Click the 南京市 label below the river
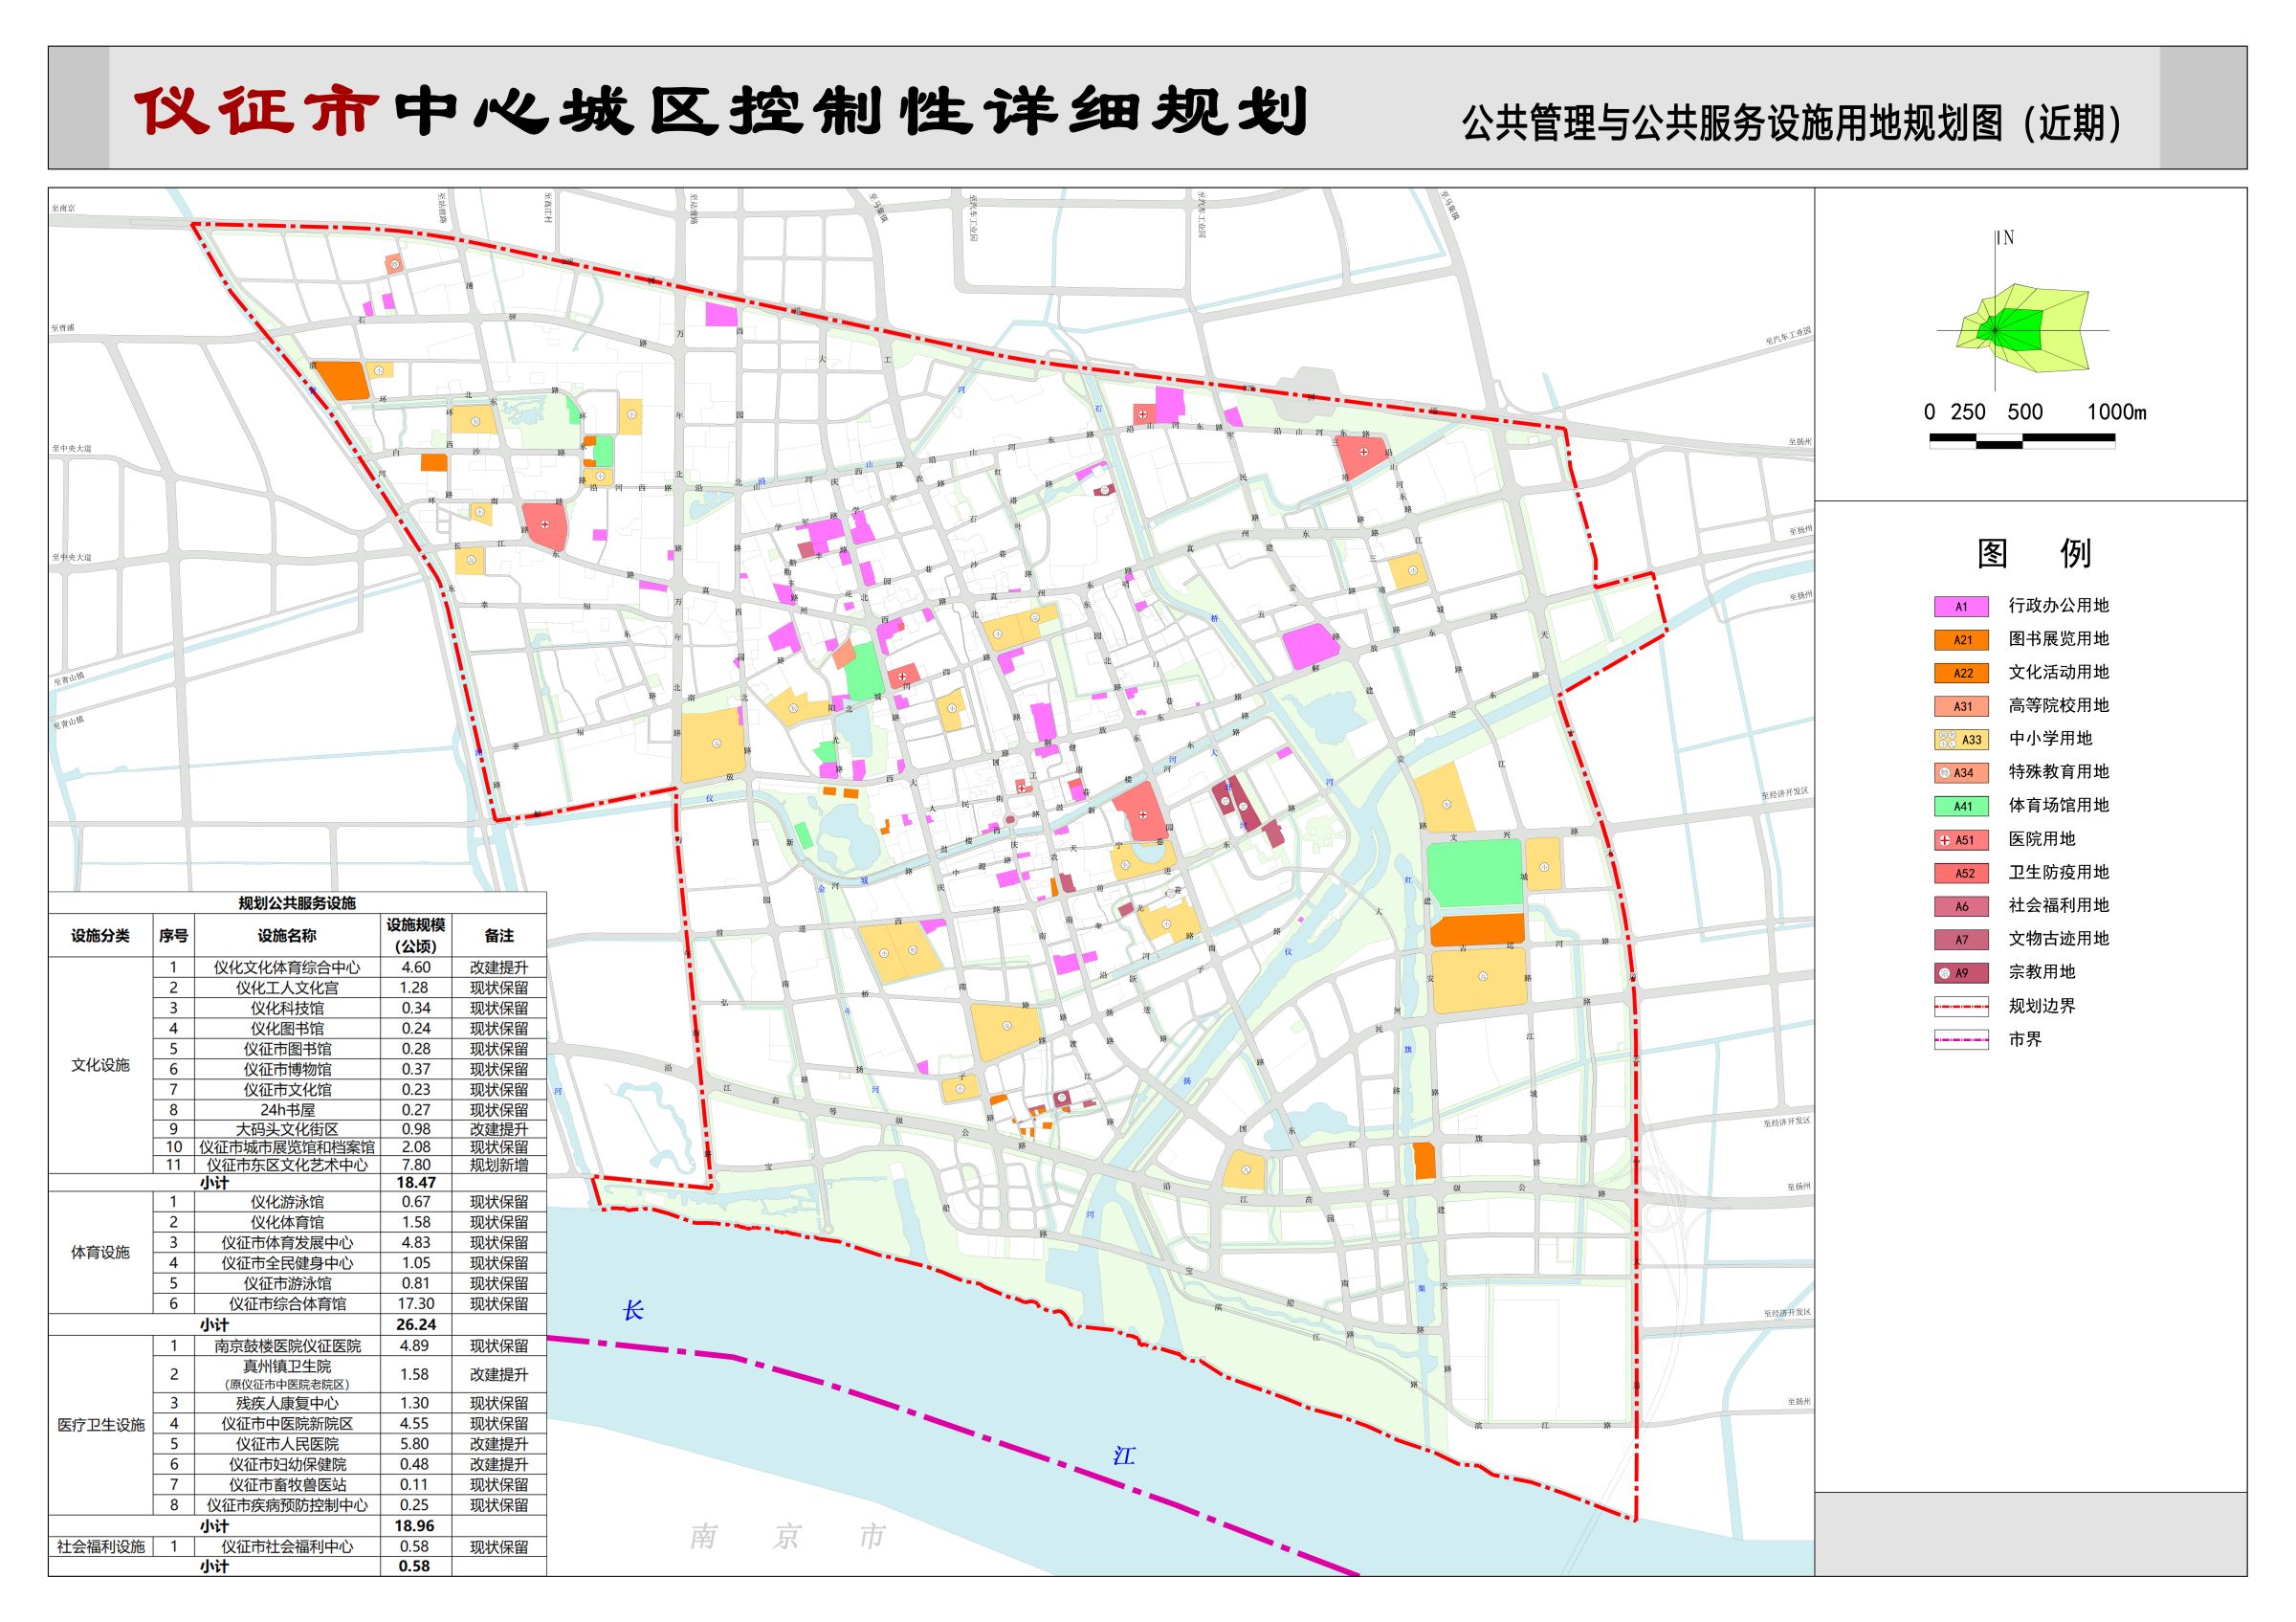The height and width of the screenshot is (1622, 2296). coord(787,1536)
